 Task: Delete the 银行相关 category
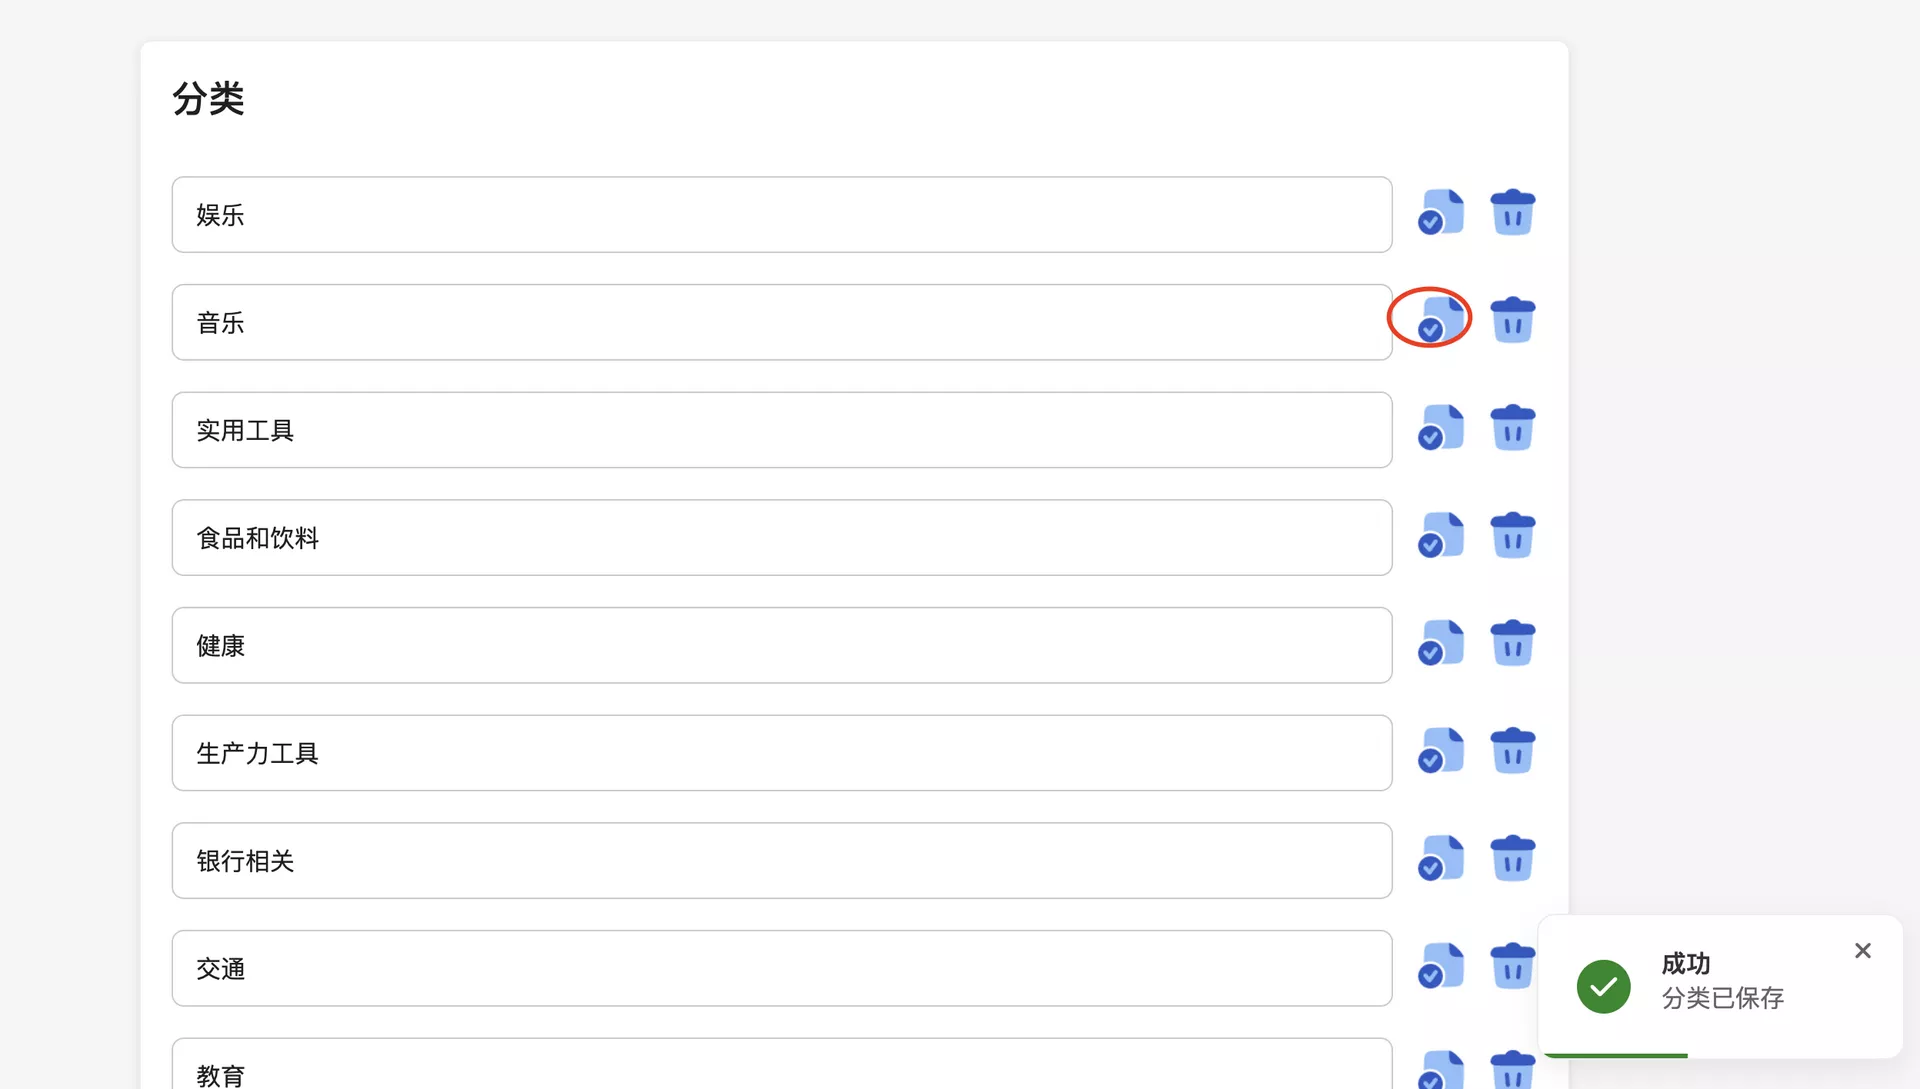click(x=1512, y=859)
